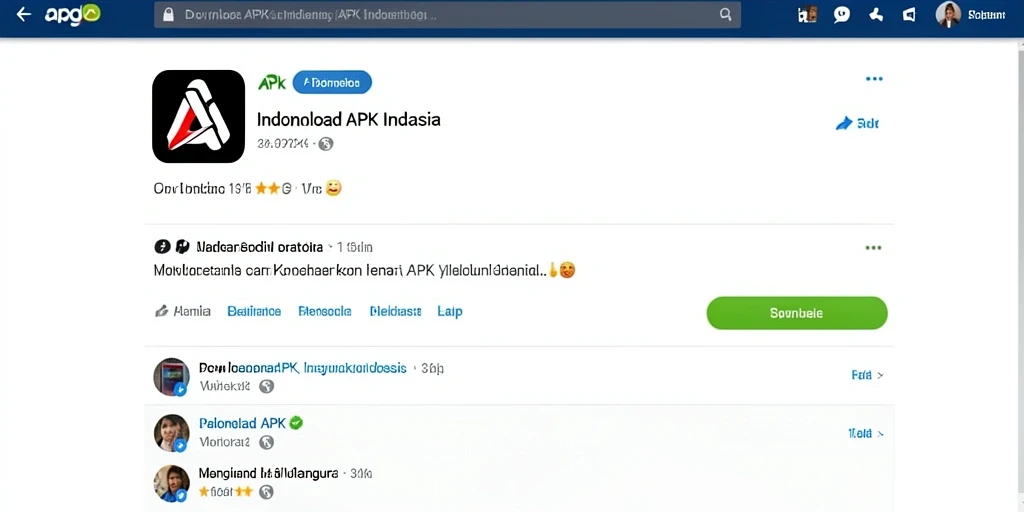
Task: Select the Laip tab
Action: click(450, 312)
